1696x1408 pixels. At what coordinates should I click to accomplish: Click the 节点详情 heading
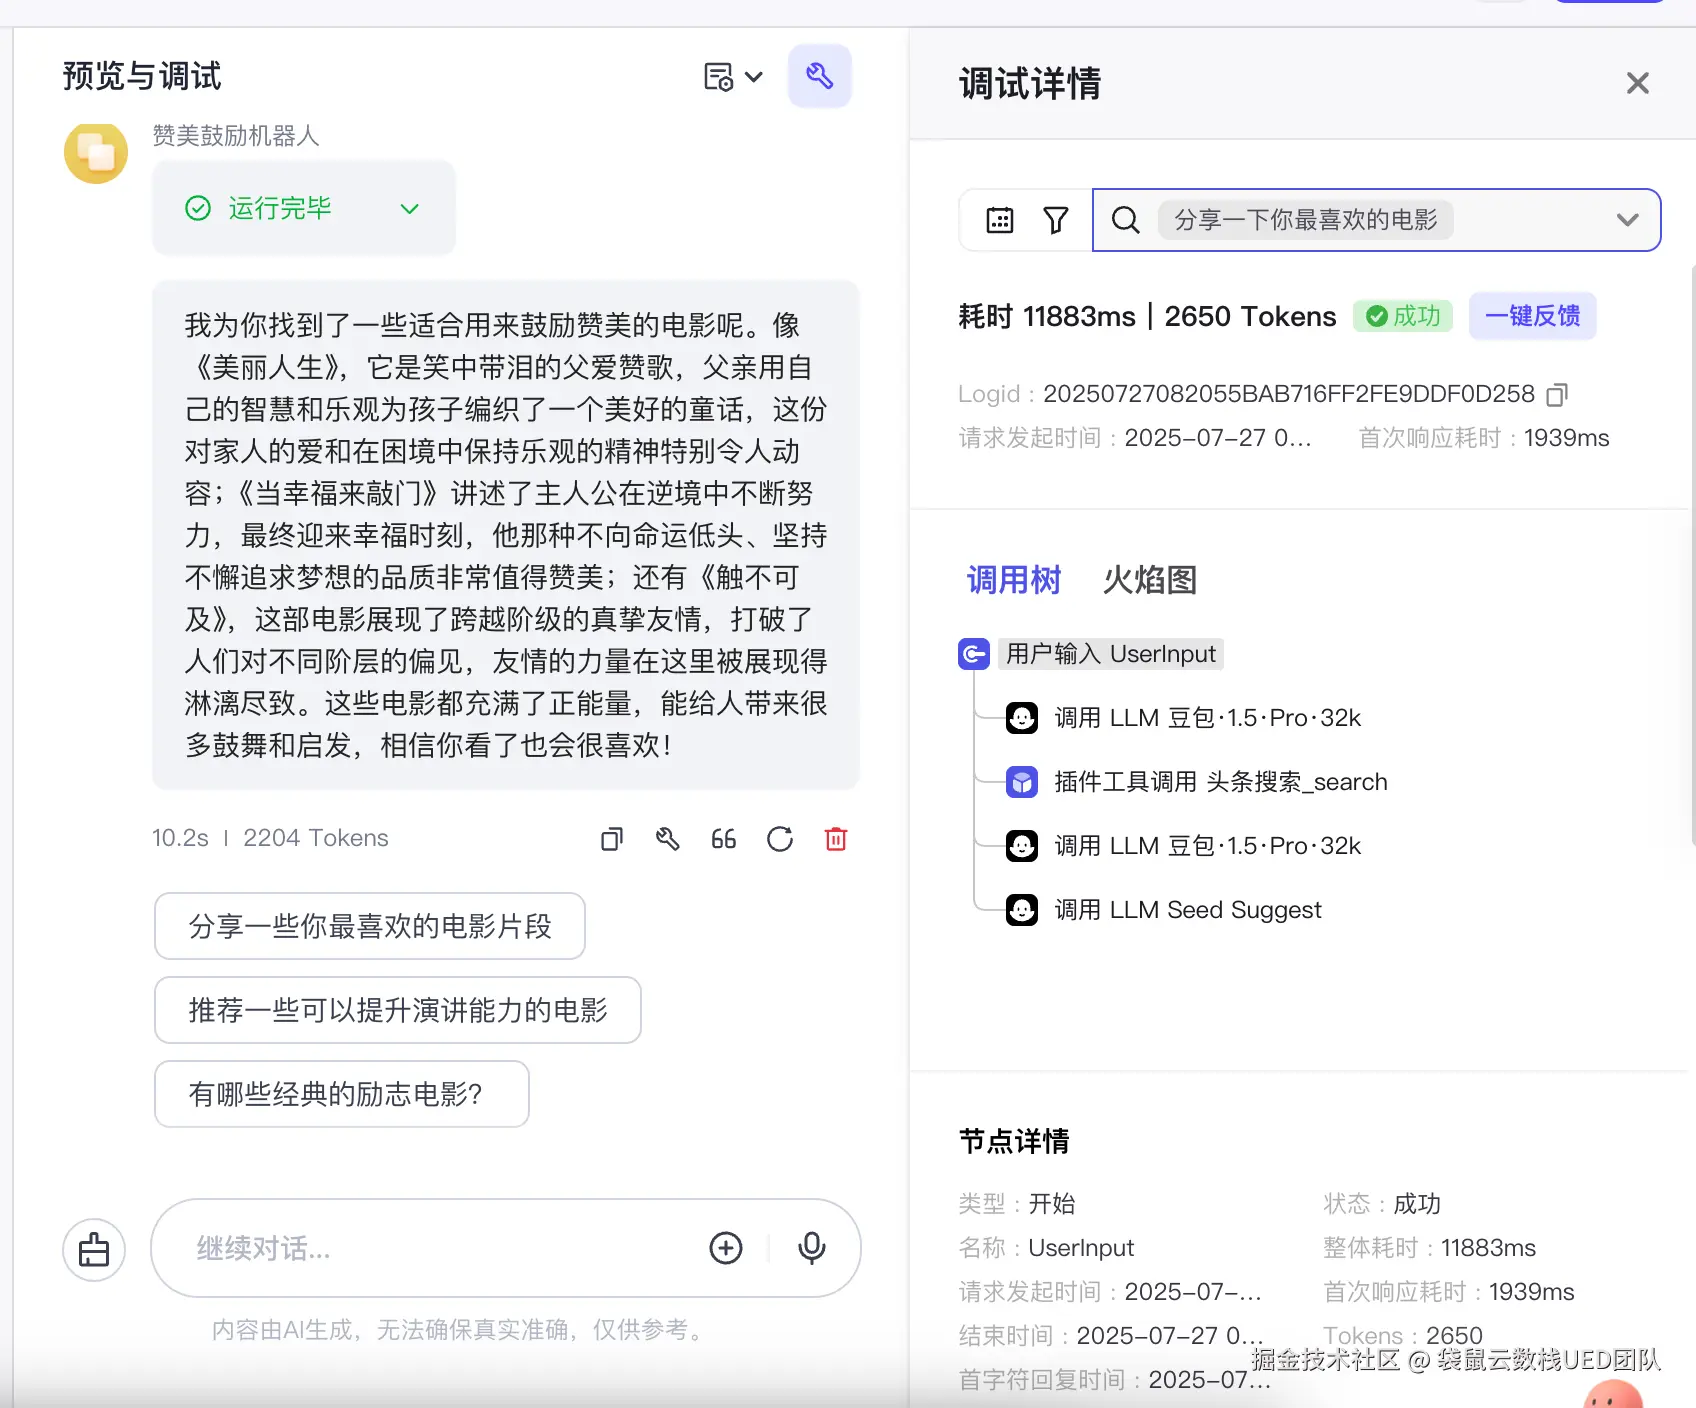pyautogui.click(x=1014, y=1141)
